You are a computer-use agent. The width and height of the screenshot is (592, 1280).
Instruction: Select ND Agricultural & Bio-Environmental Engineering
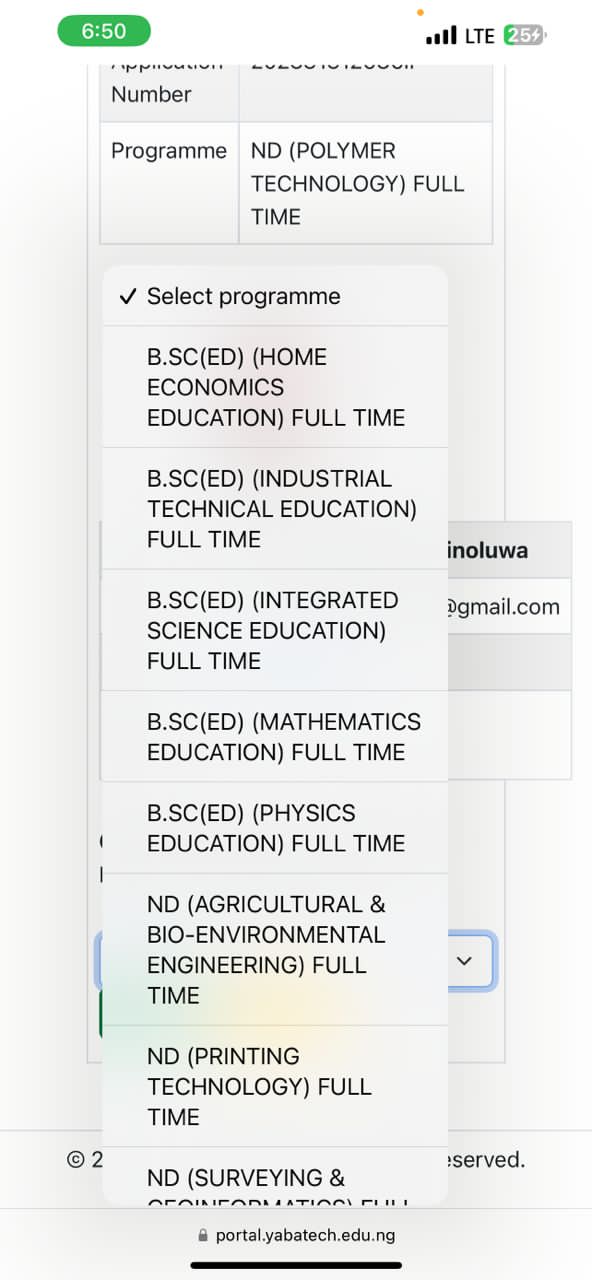click(275, 949)
